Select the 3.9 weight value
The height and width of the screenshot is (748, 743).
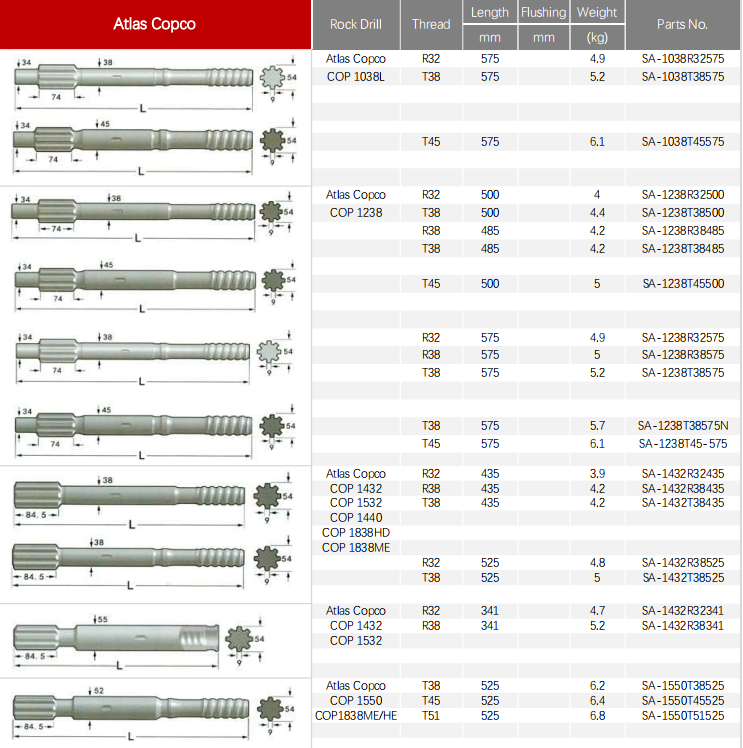pyautogui.click(x=597, y=474)
